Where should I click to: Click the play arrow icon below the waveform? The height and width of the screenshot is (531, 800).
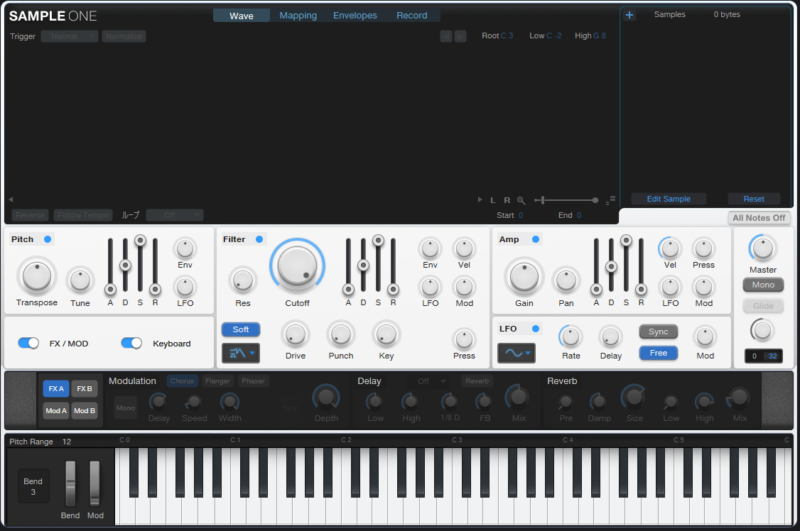click(x=480, y=200)
